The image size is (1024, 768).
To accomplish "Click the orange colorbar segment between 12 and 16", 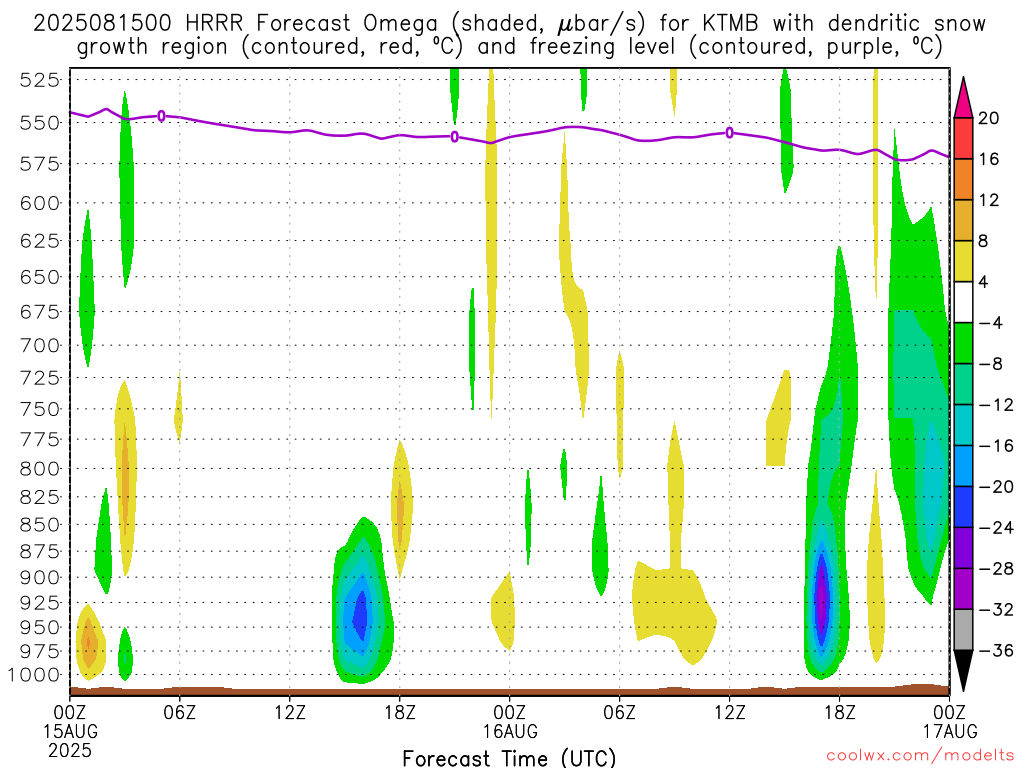I will coord(963,179).
